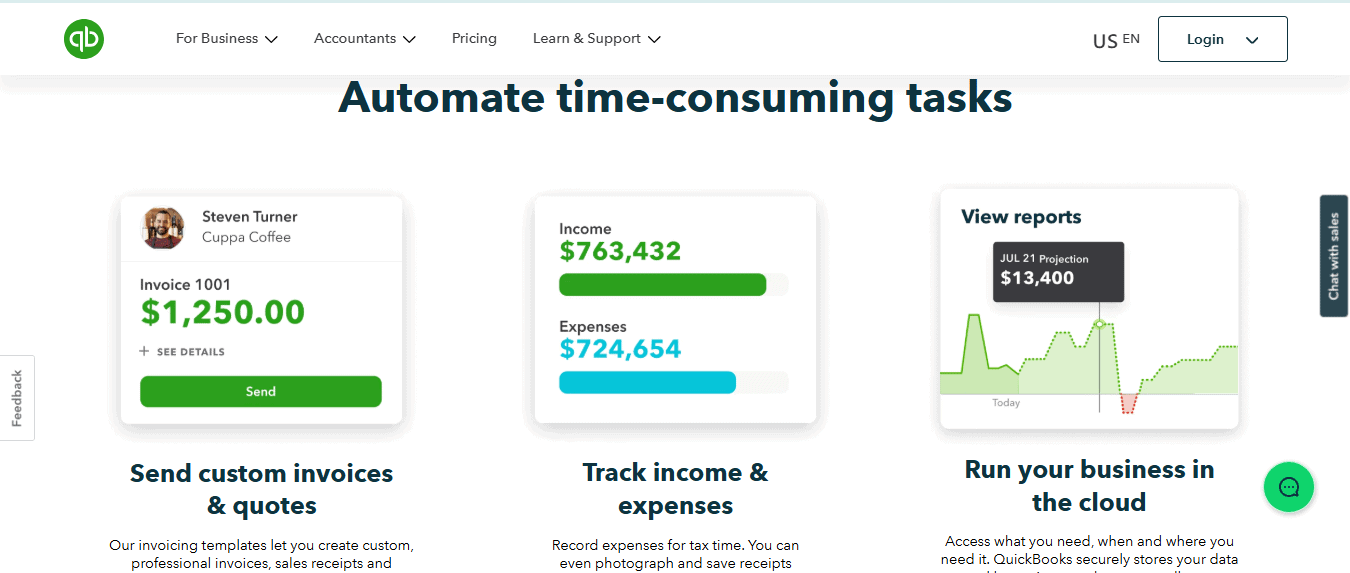Select the US EN region selector
The width and height of the screenshot is (1350, 573).
[x=1116, y=40]
